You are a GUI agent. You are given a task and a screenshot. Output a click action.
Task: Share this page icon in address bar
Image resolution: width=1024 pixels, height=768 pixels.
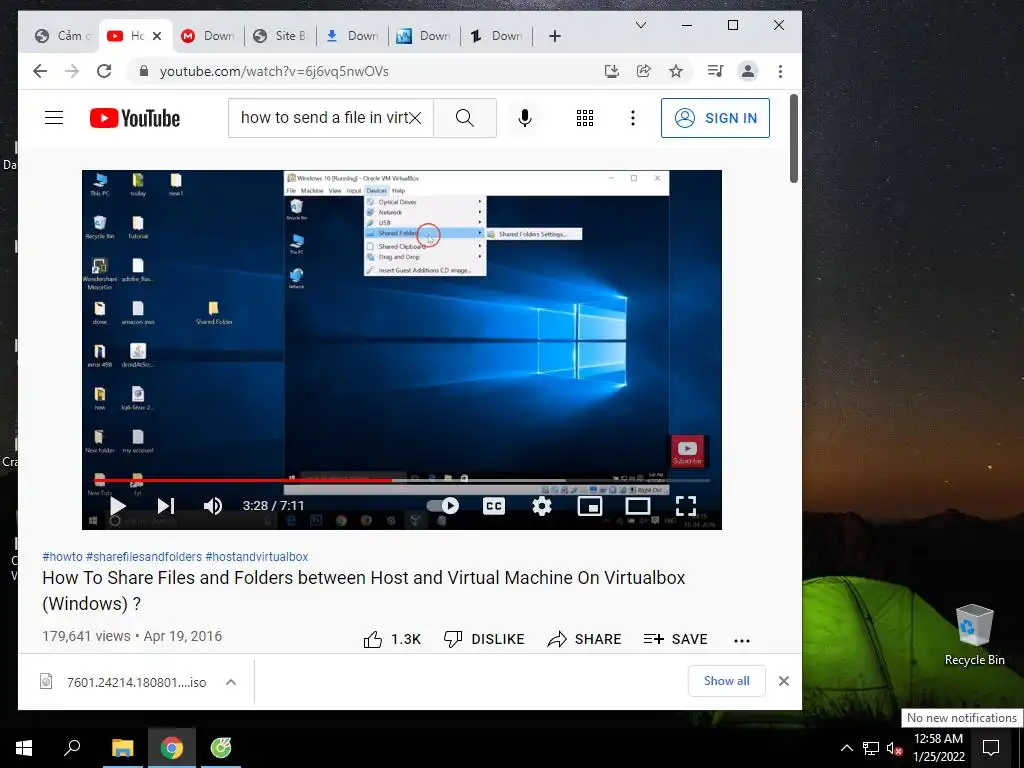644,71
